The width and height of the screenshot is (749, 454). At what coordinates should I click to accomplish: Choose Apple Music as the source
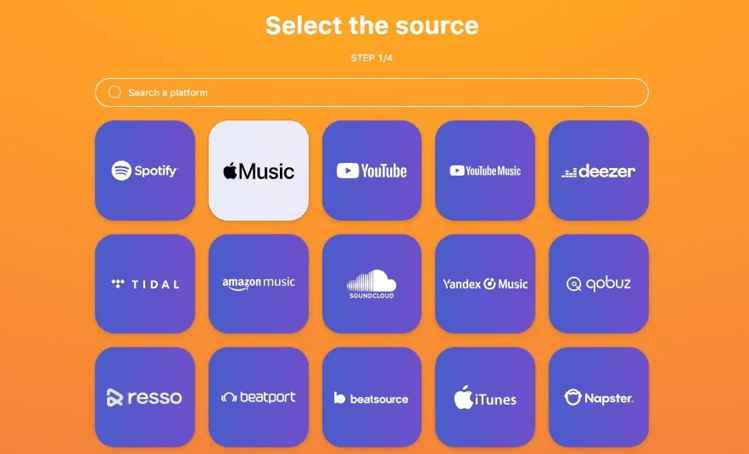(x=258, y=171)
